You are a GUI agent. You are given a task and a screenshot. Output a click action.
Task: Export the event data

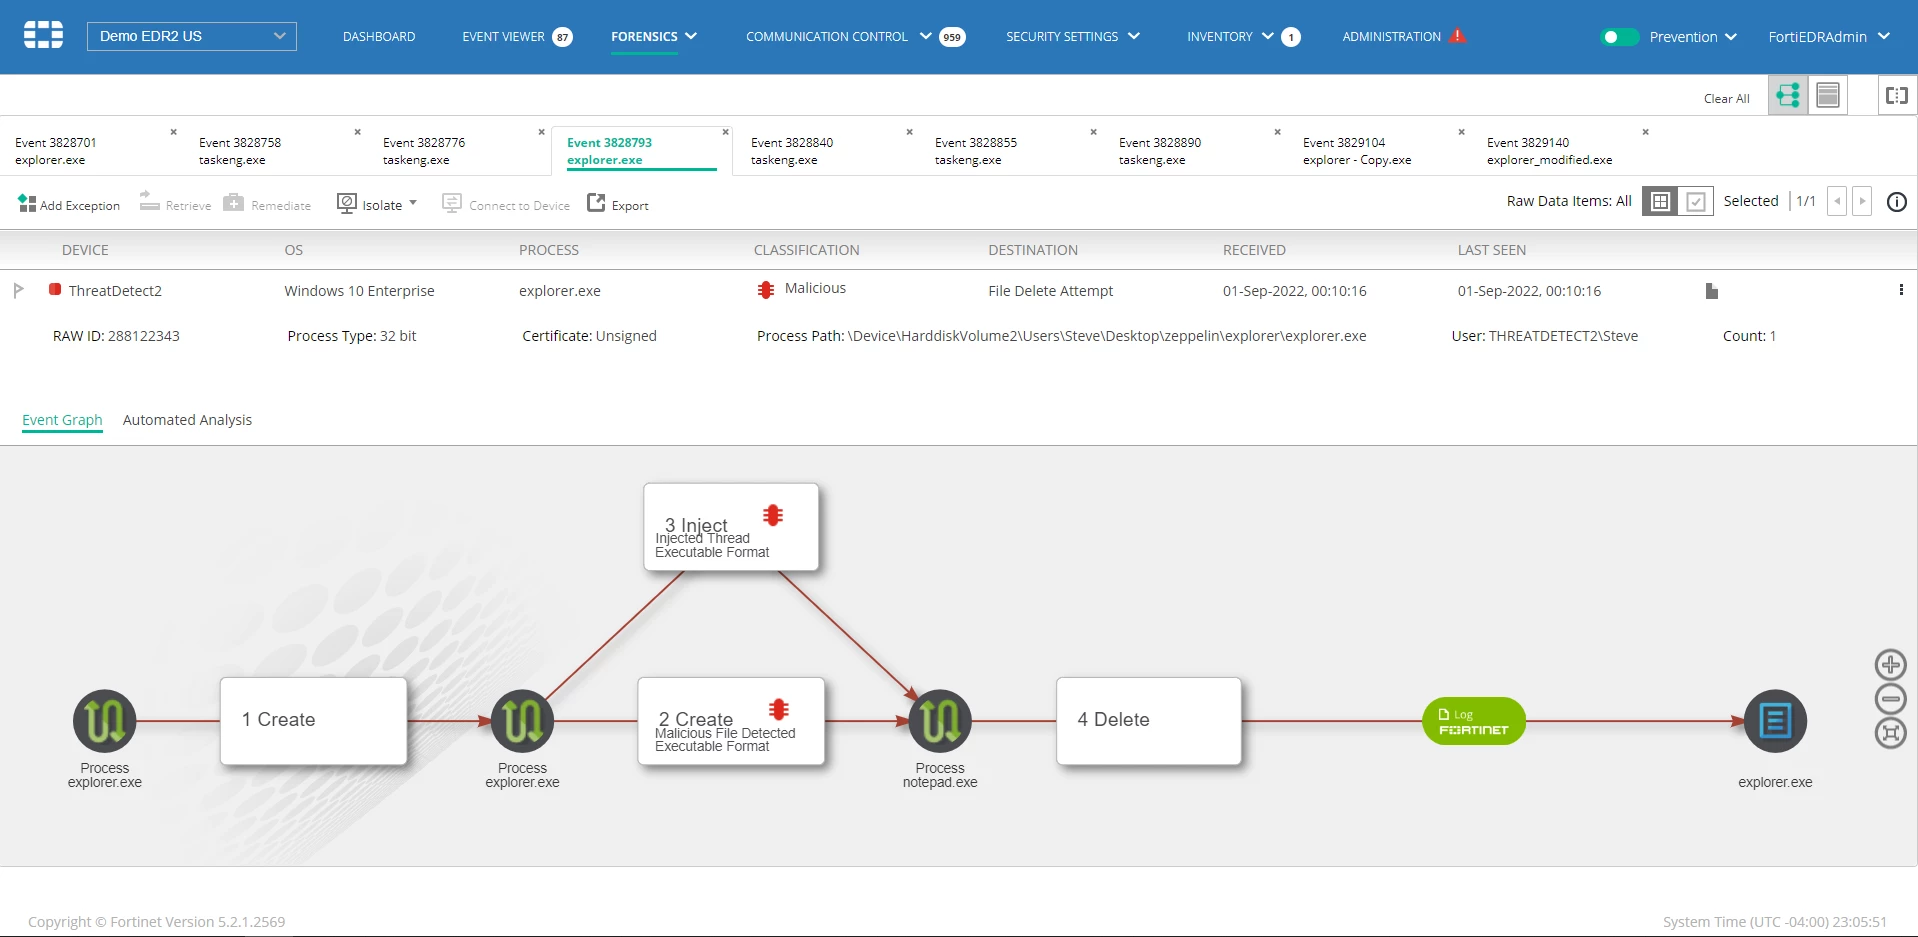[x=618, y=204]
